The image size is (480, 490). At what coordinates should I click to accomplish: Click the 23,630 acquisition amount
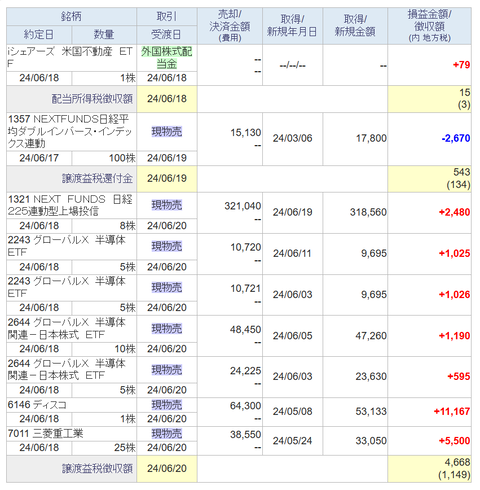point(371,377)
